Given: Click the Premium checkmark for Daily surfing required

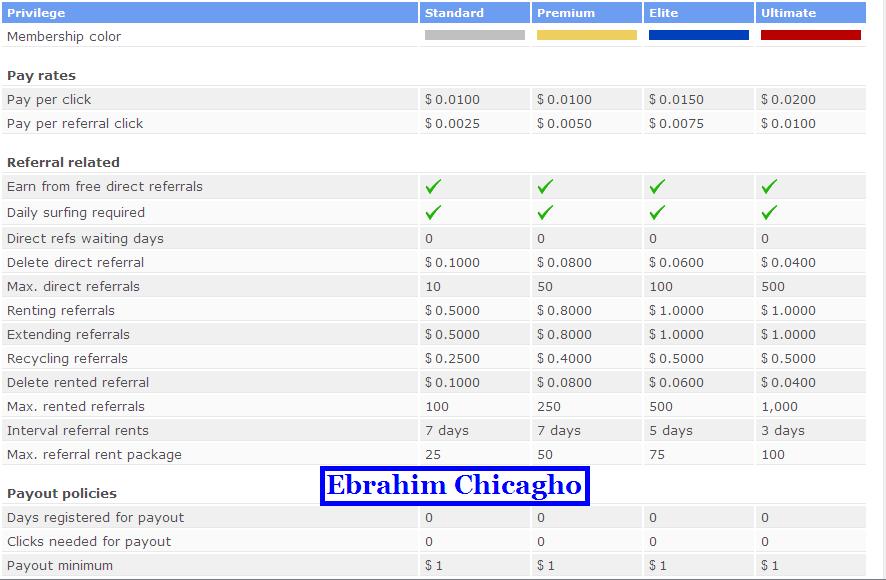Looking at the screenshot, I should click(x=545, y=213).
